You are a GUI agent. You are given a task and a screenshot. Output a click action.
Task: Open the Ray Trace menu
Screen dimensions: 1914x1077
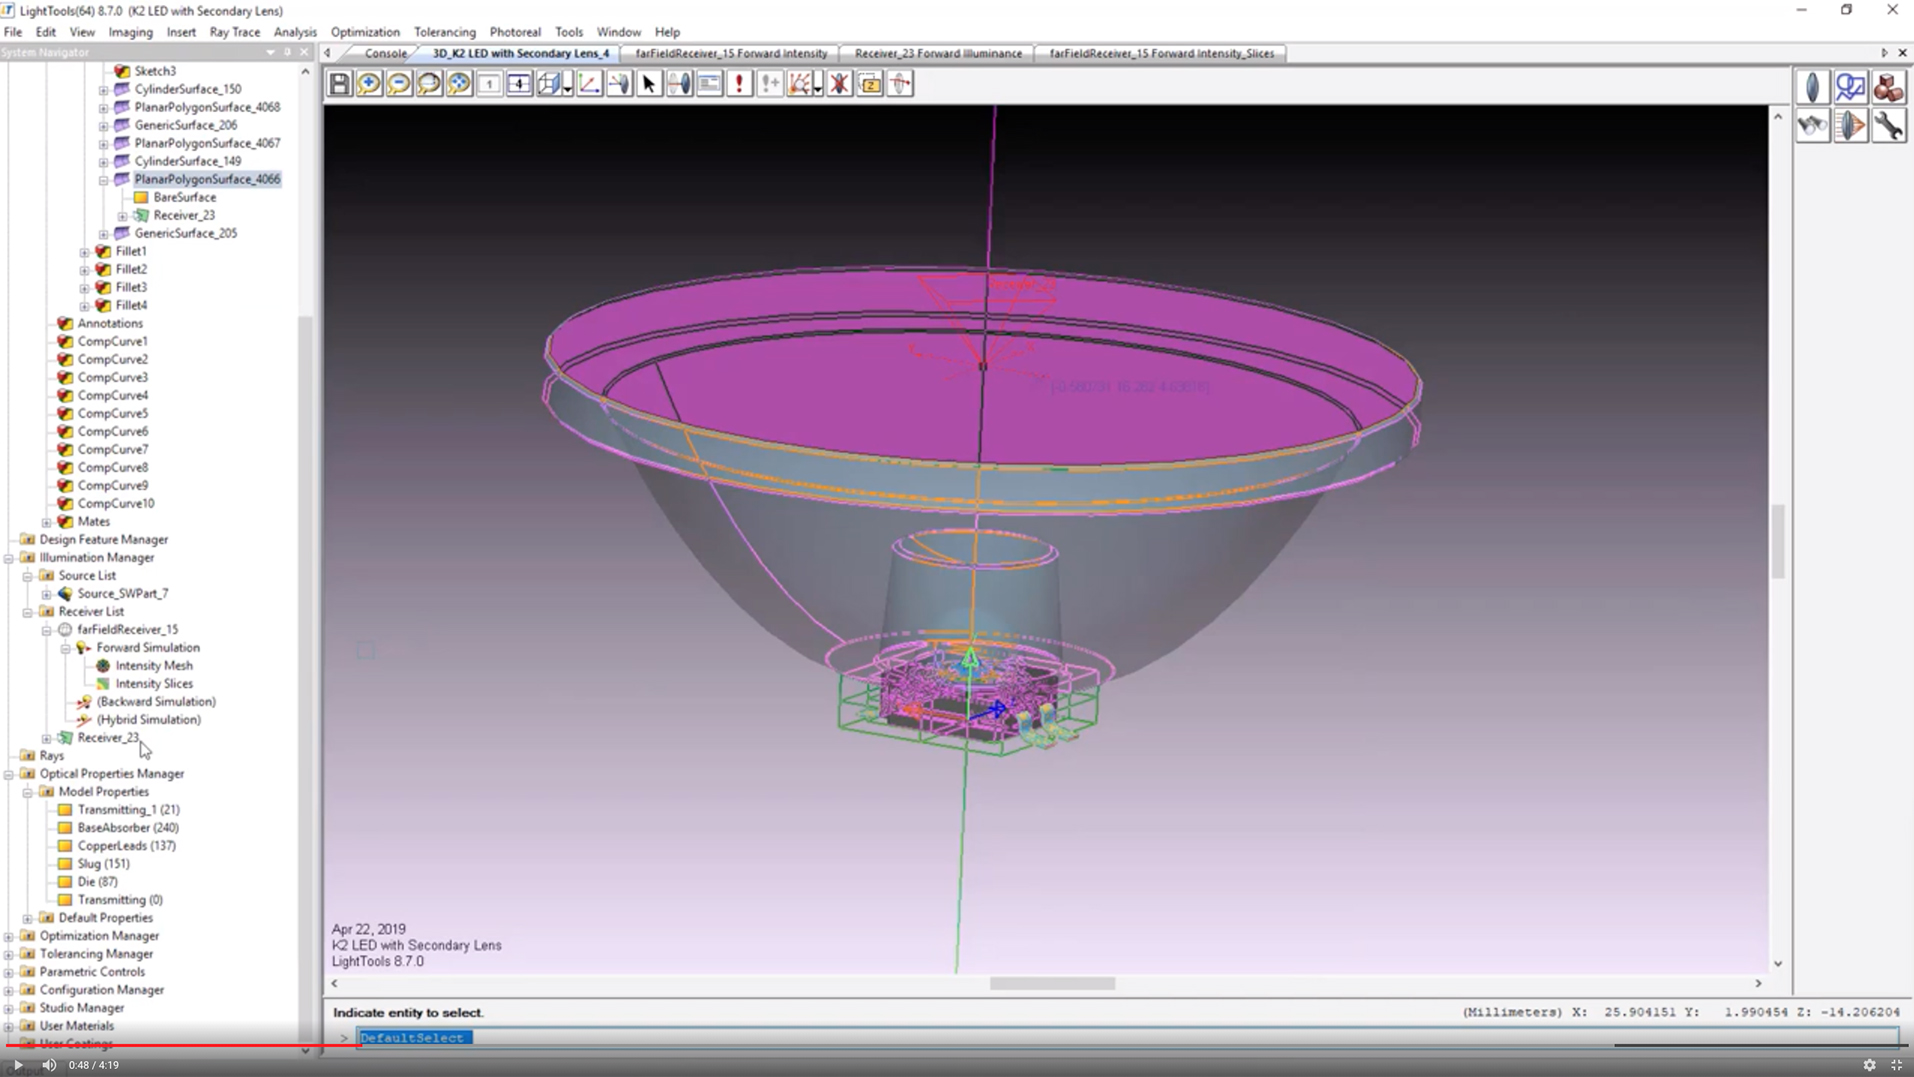tap(234, 32)
